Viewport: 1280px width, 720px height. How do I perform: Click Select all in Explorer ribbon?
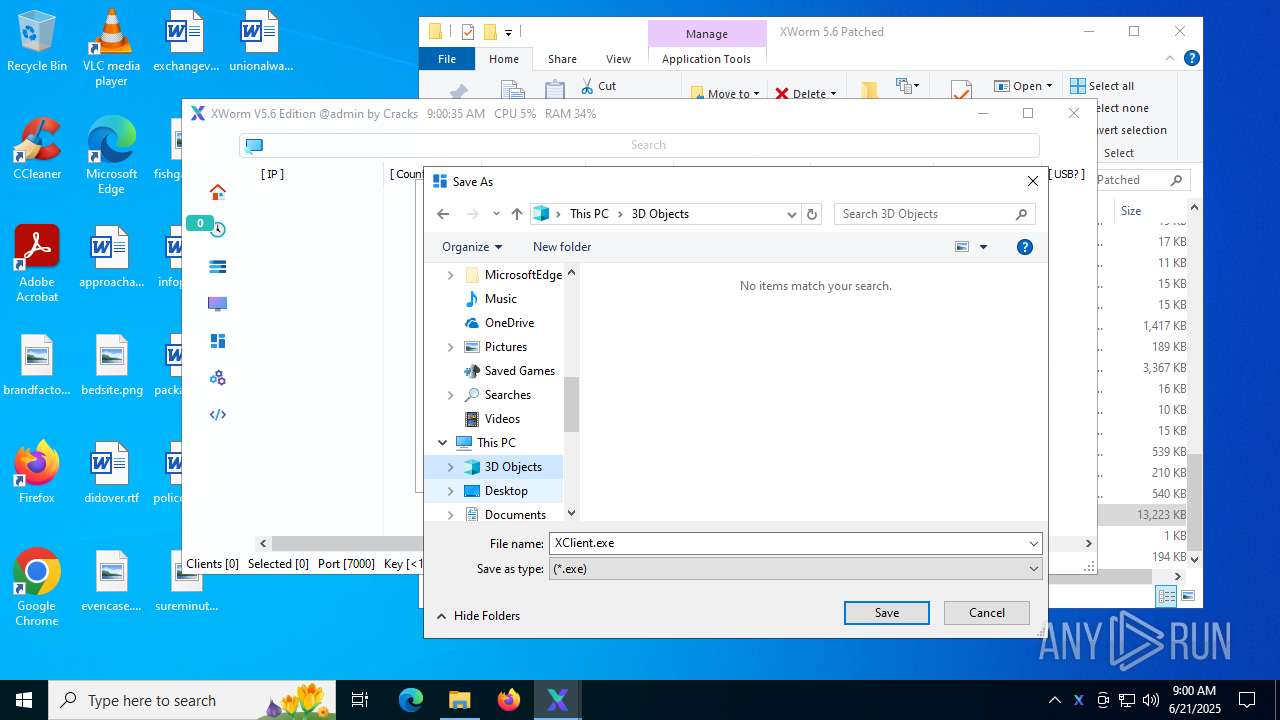point(1102,86)
